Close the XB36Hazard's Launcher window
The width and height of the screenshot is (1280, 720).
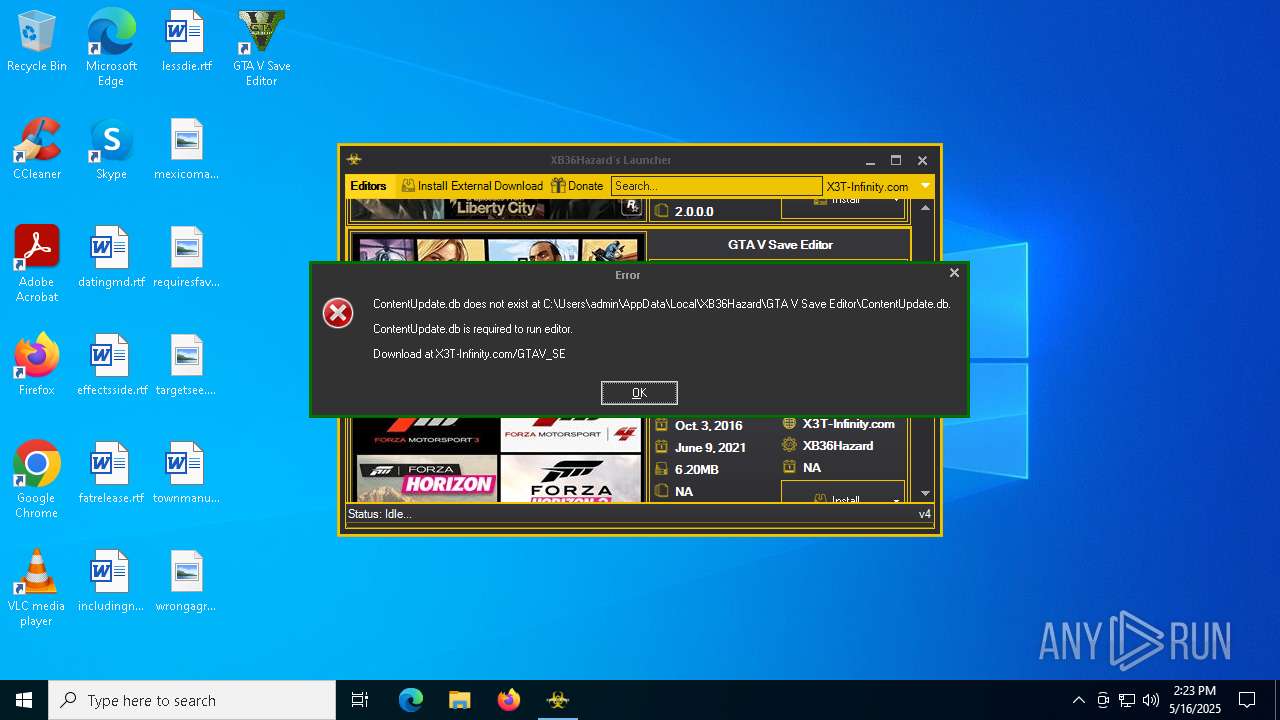pyautogui.click(x=922, y=160)
